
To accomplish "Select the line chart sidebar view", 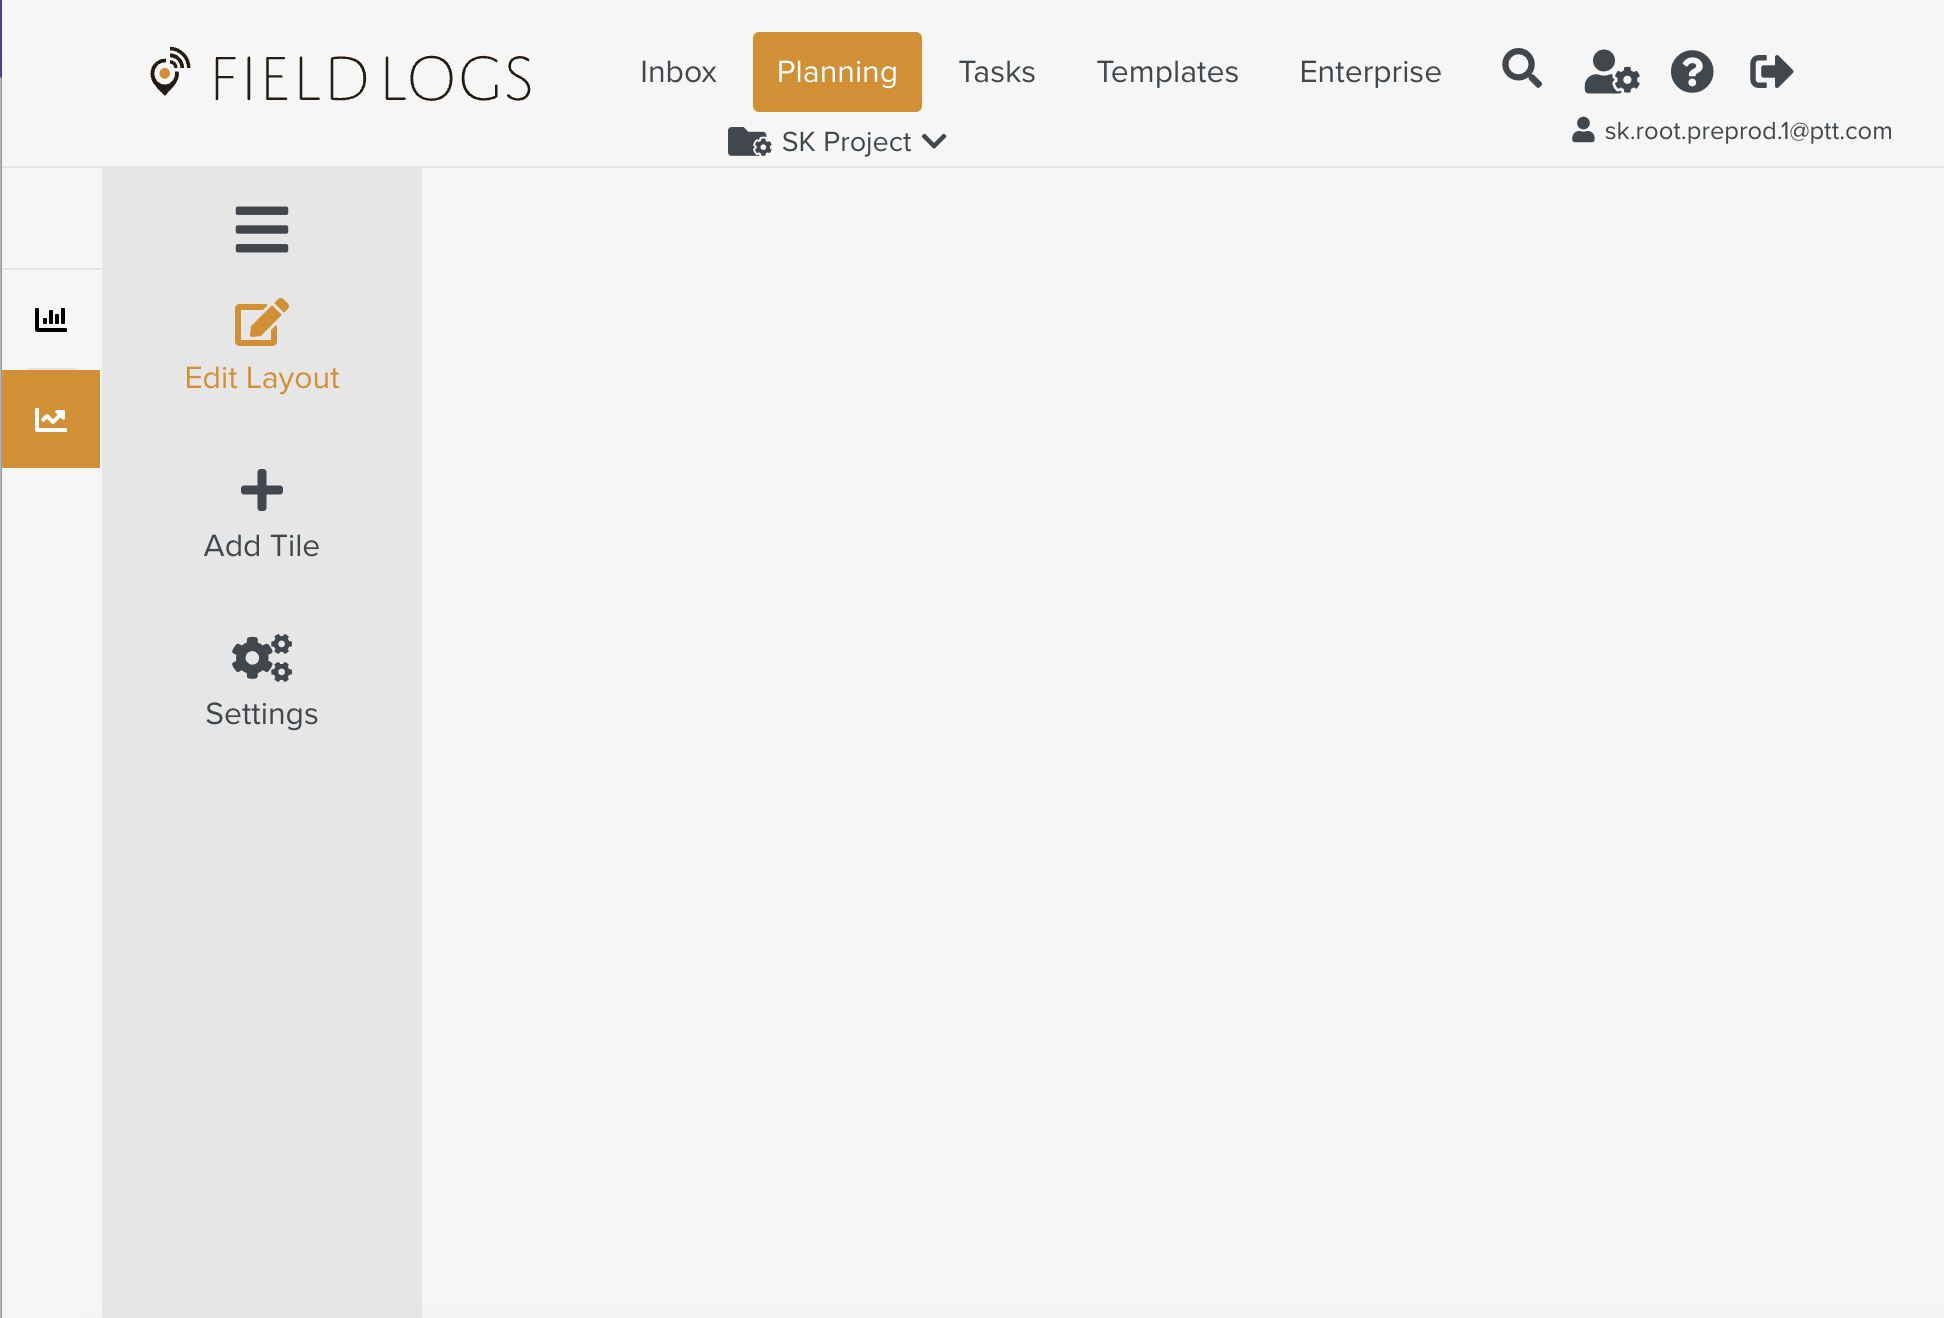I will [51, 419].
